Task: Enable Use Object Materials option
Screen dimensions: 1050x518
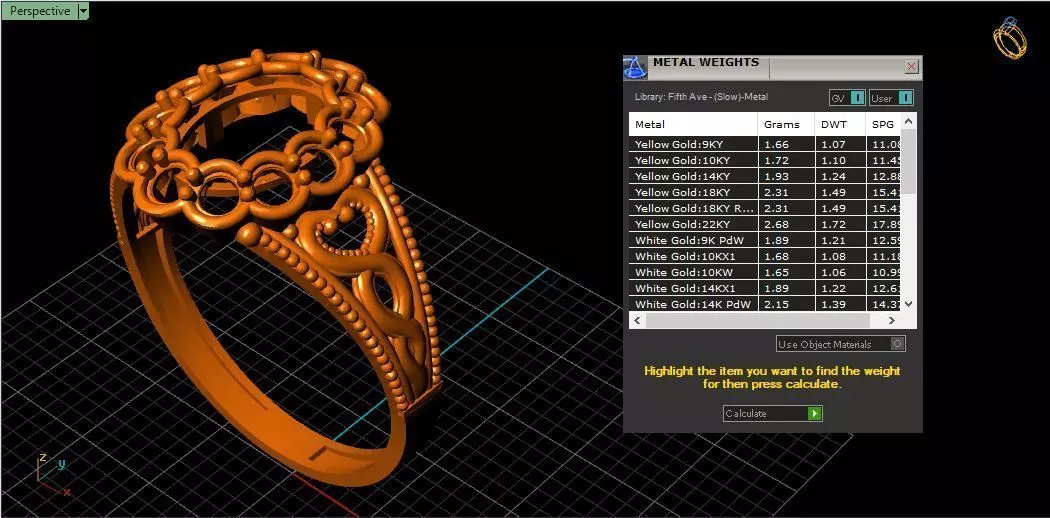Action: tap(840, 344)
